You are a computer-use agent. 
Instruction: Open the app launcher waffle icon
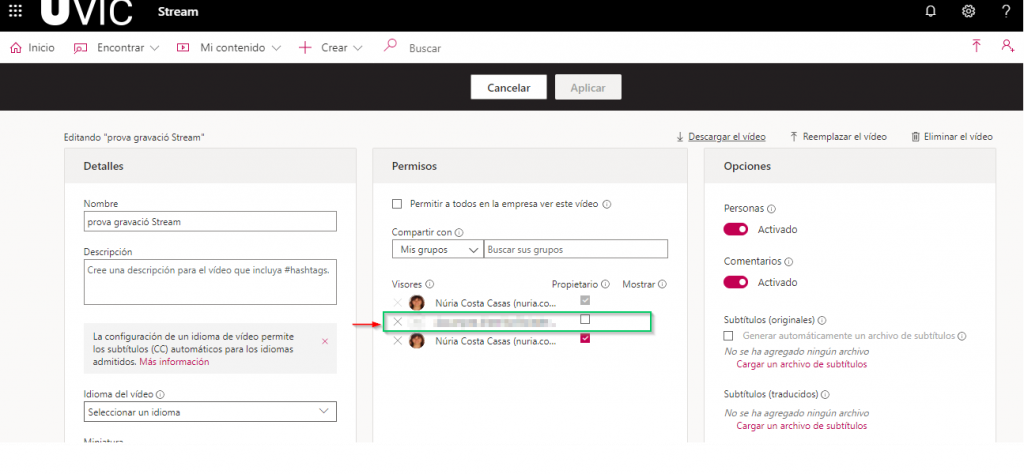pos(16,12)
